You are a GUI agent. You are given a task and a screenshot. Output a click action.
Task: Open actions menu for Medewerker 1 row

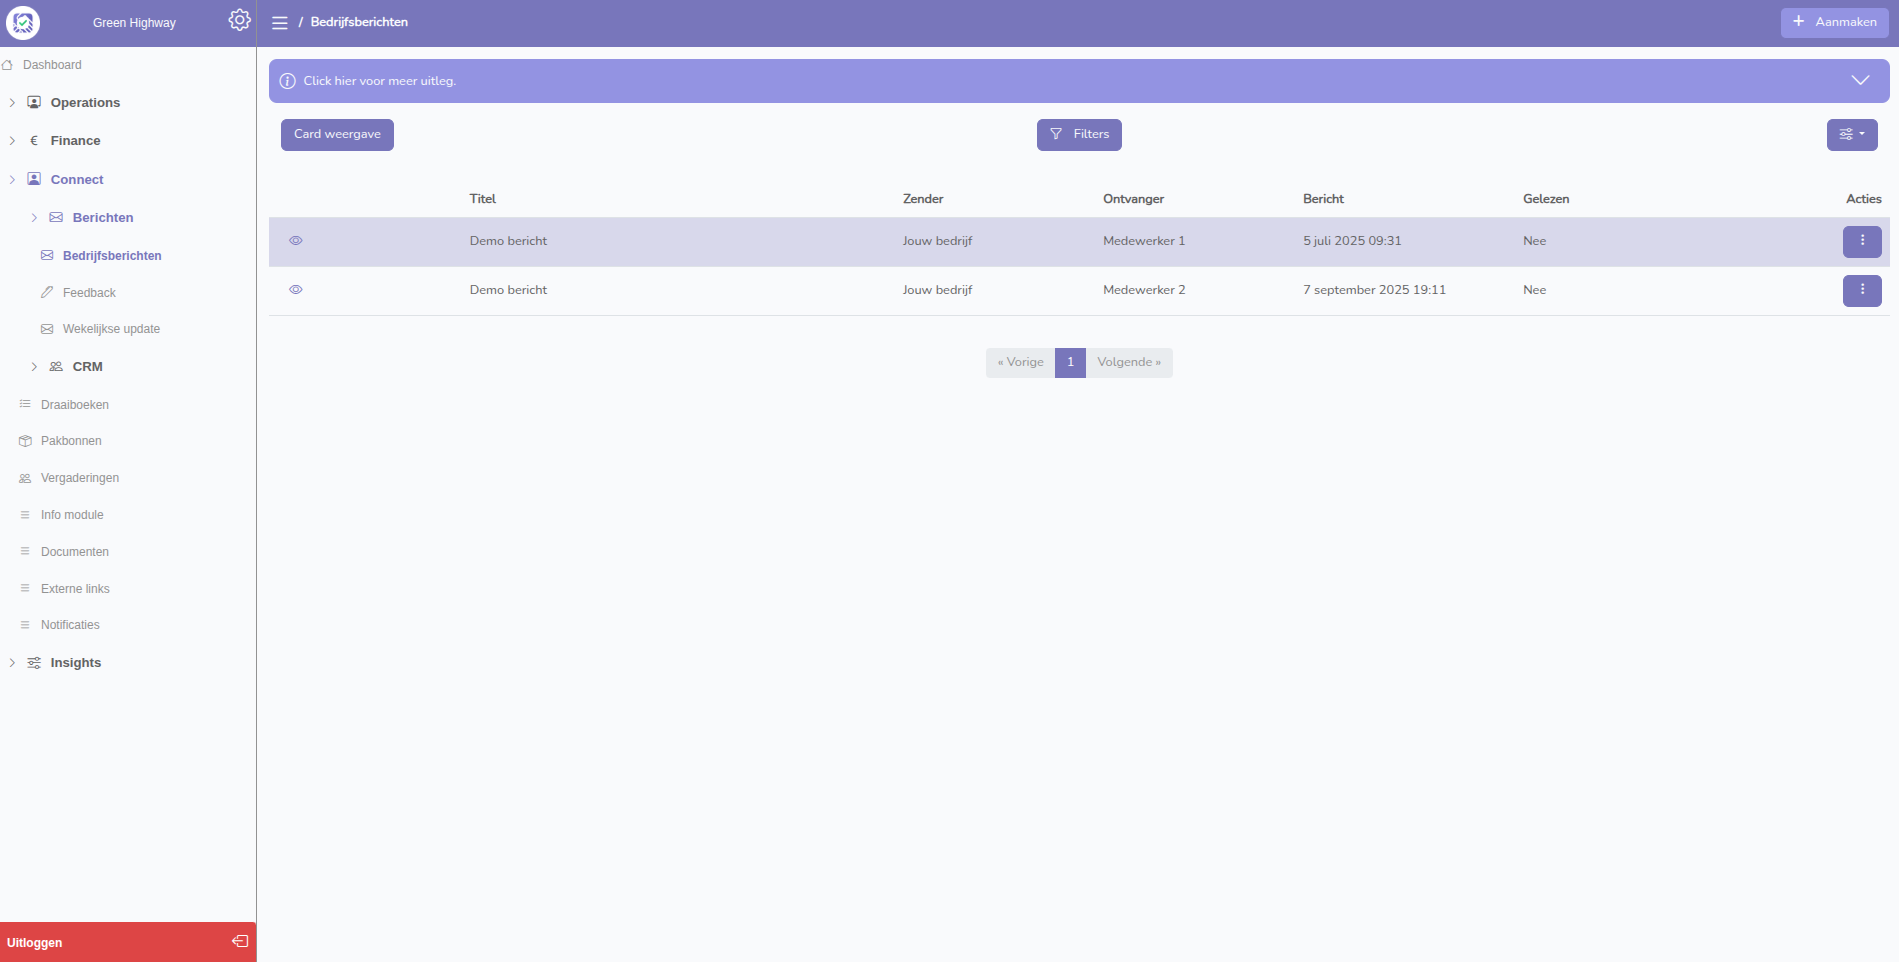pyautogui.click(x=1861, y=241)
